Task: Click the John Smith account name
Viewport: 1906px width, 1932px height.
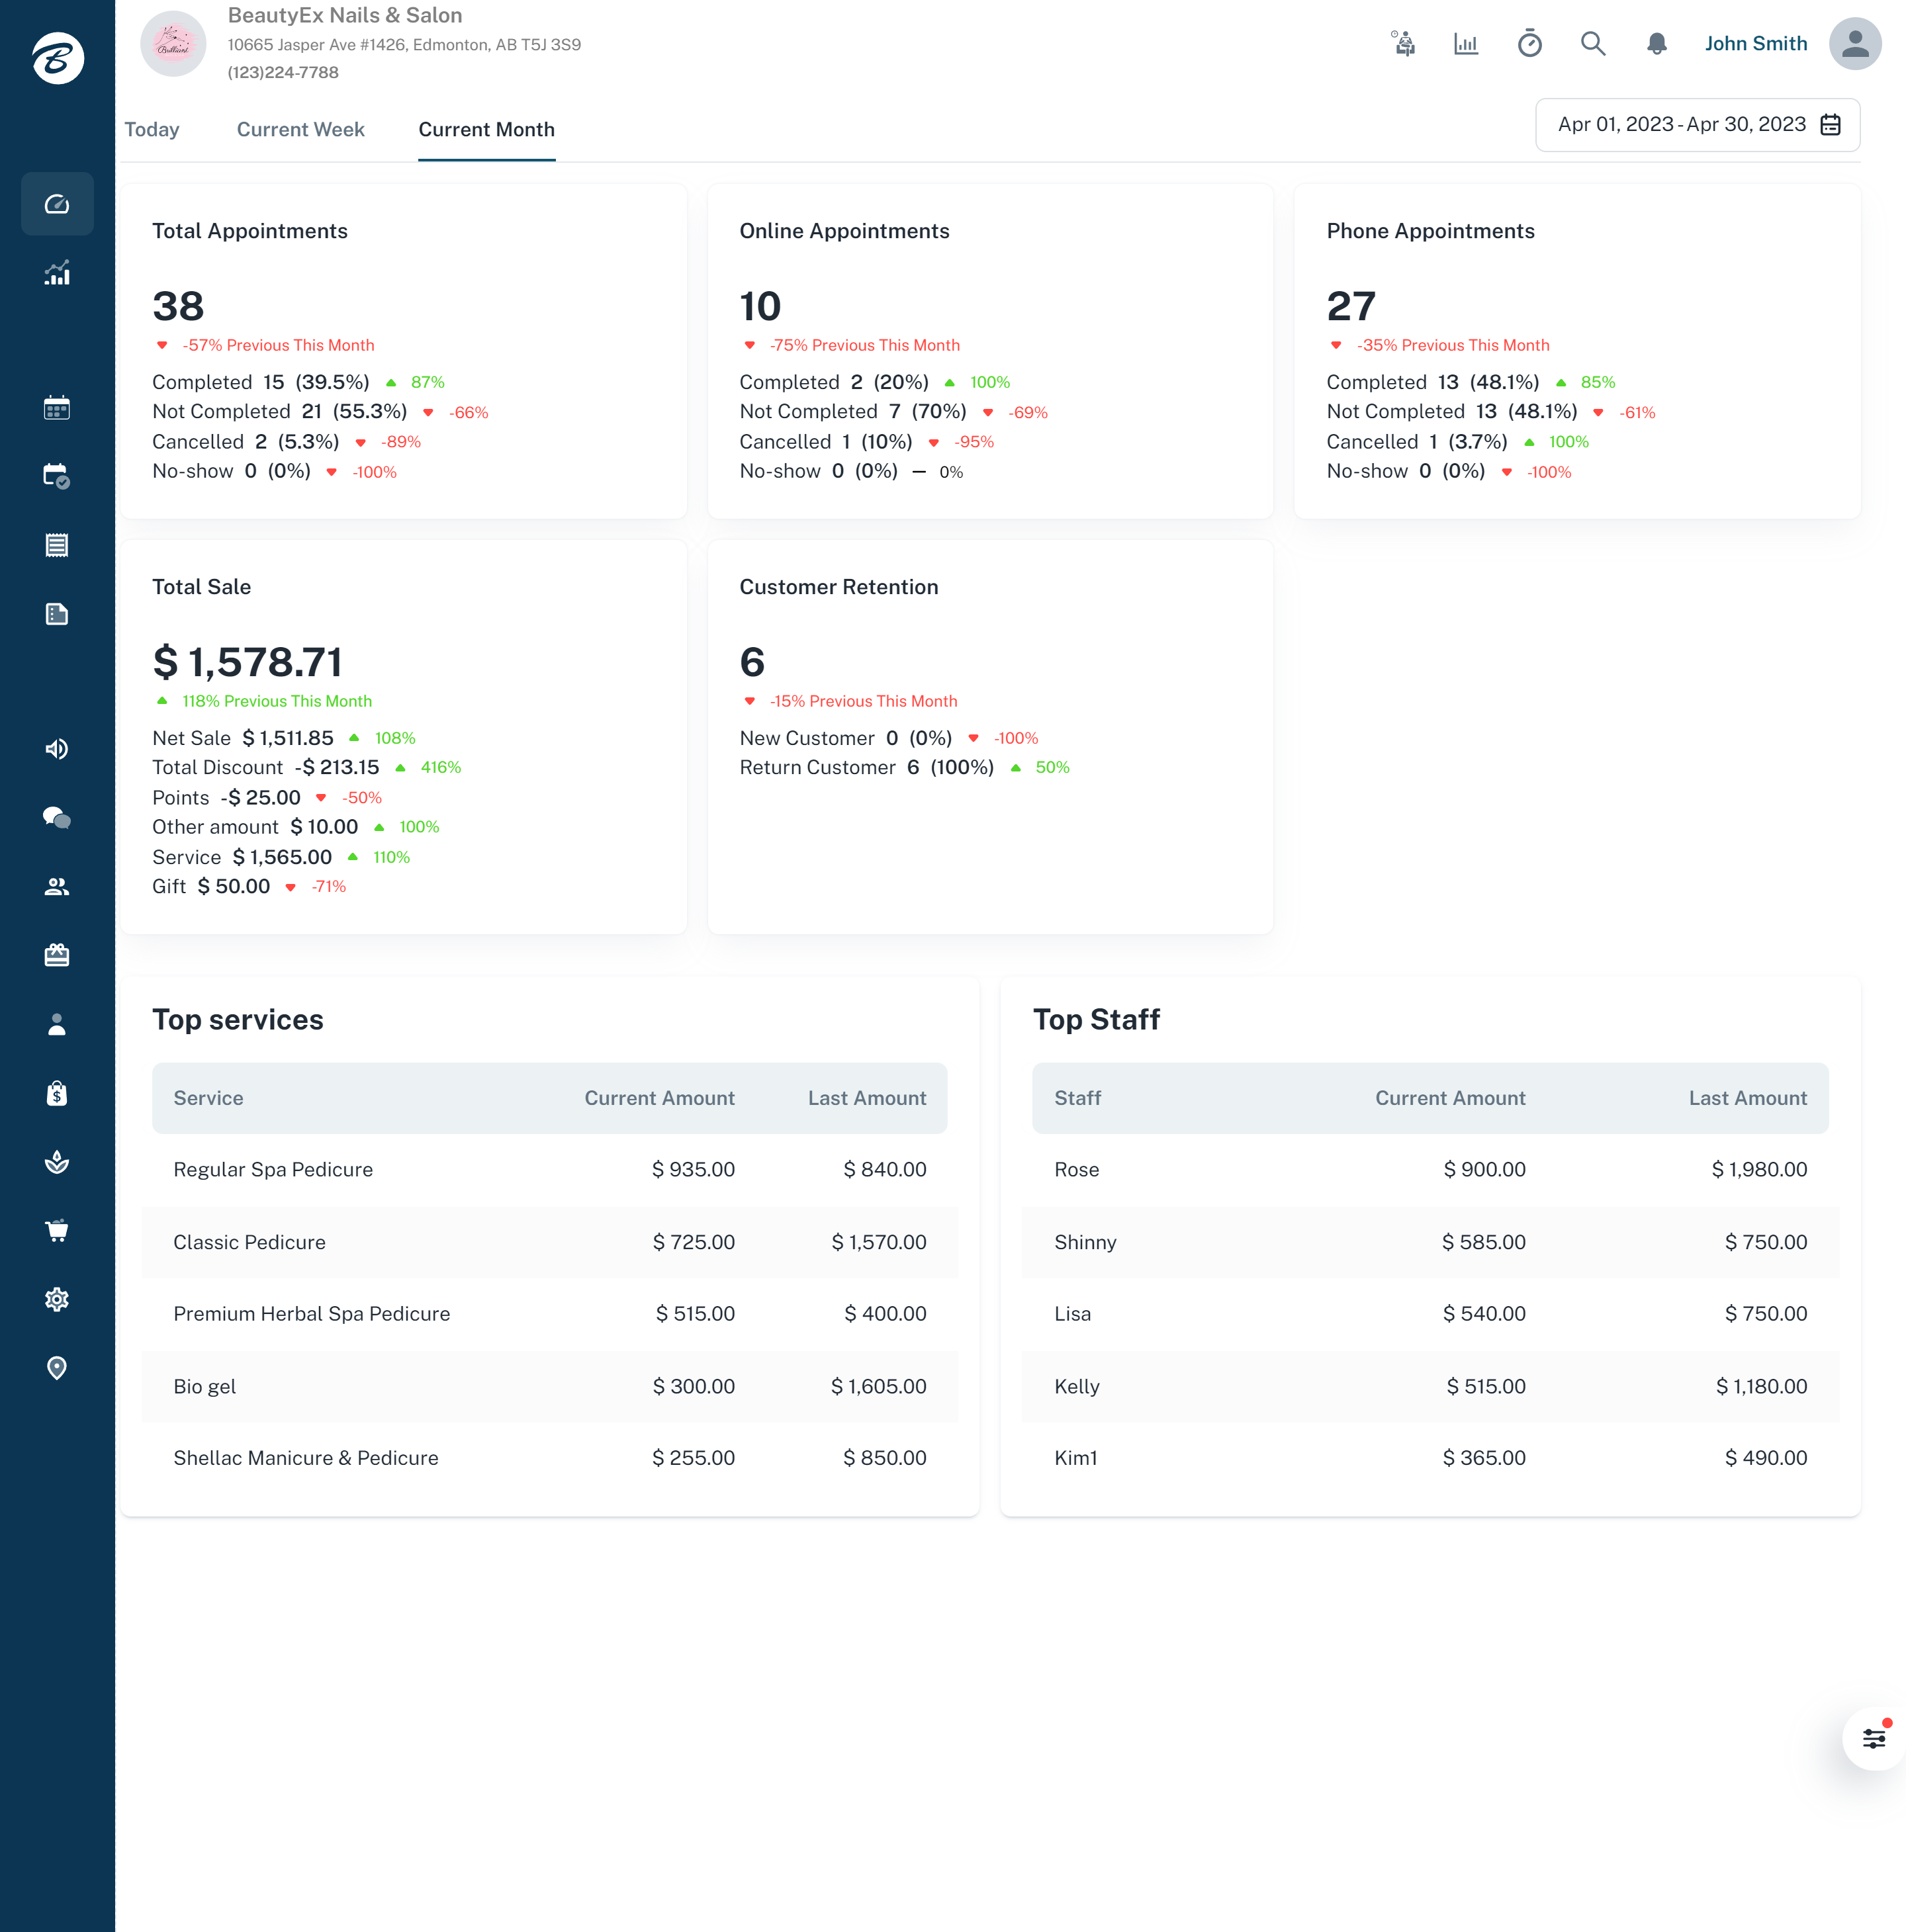Action: [1755, 43]
